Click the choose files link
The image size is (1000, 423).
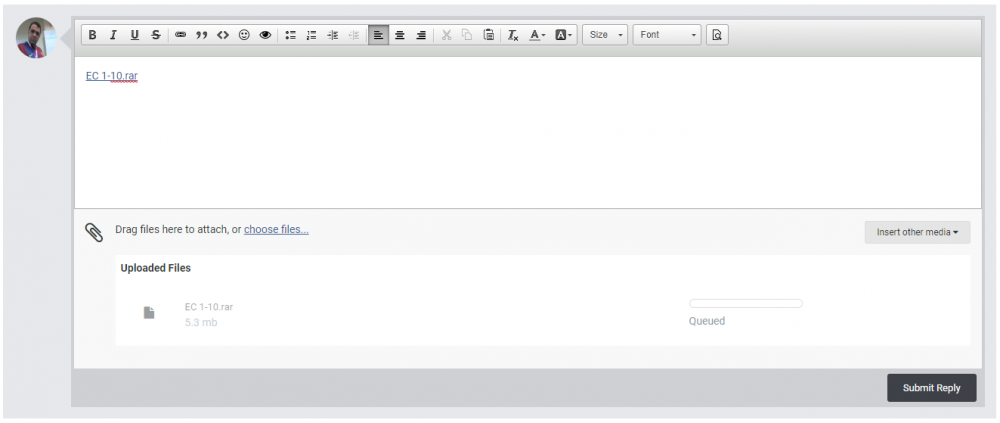tap(276, 230)
